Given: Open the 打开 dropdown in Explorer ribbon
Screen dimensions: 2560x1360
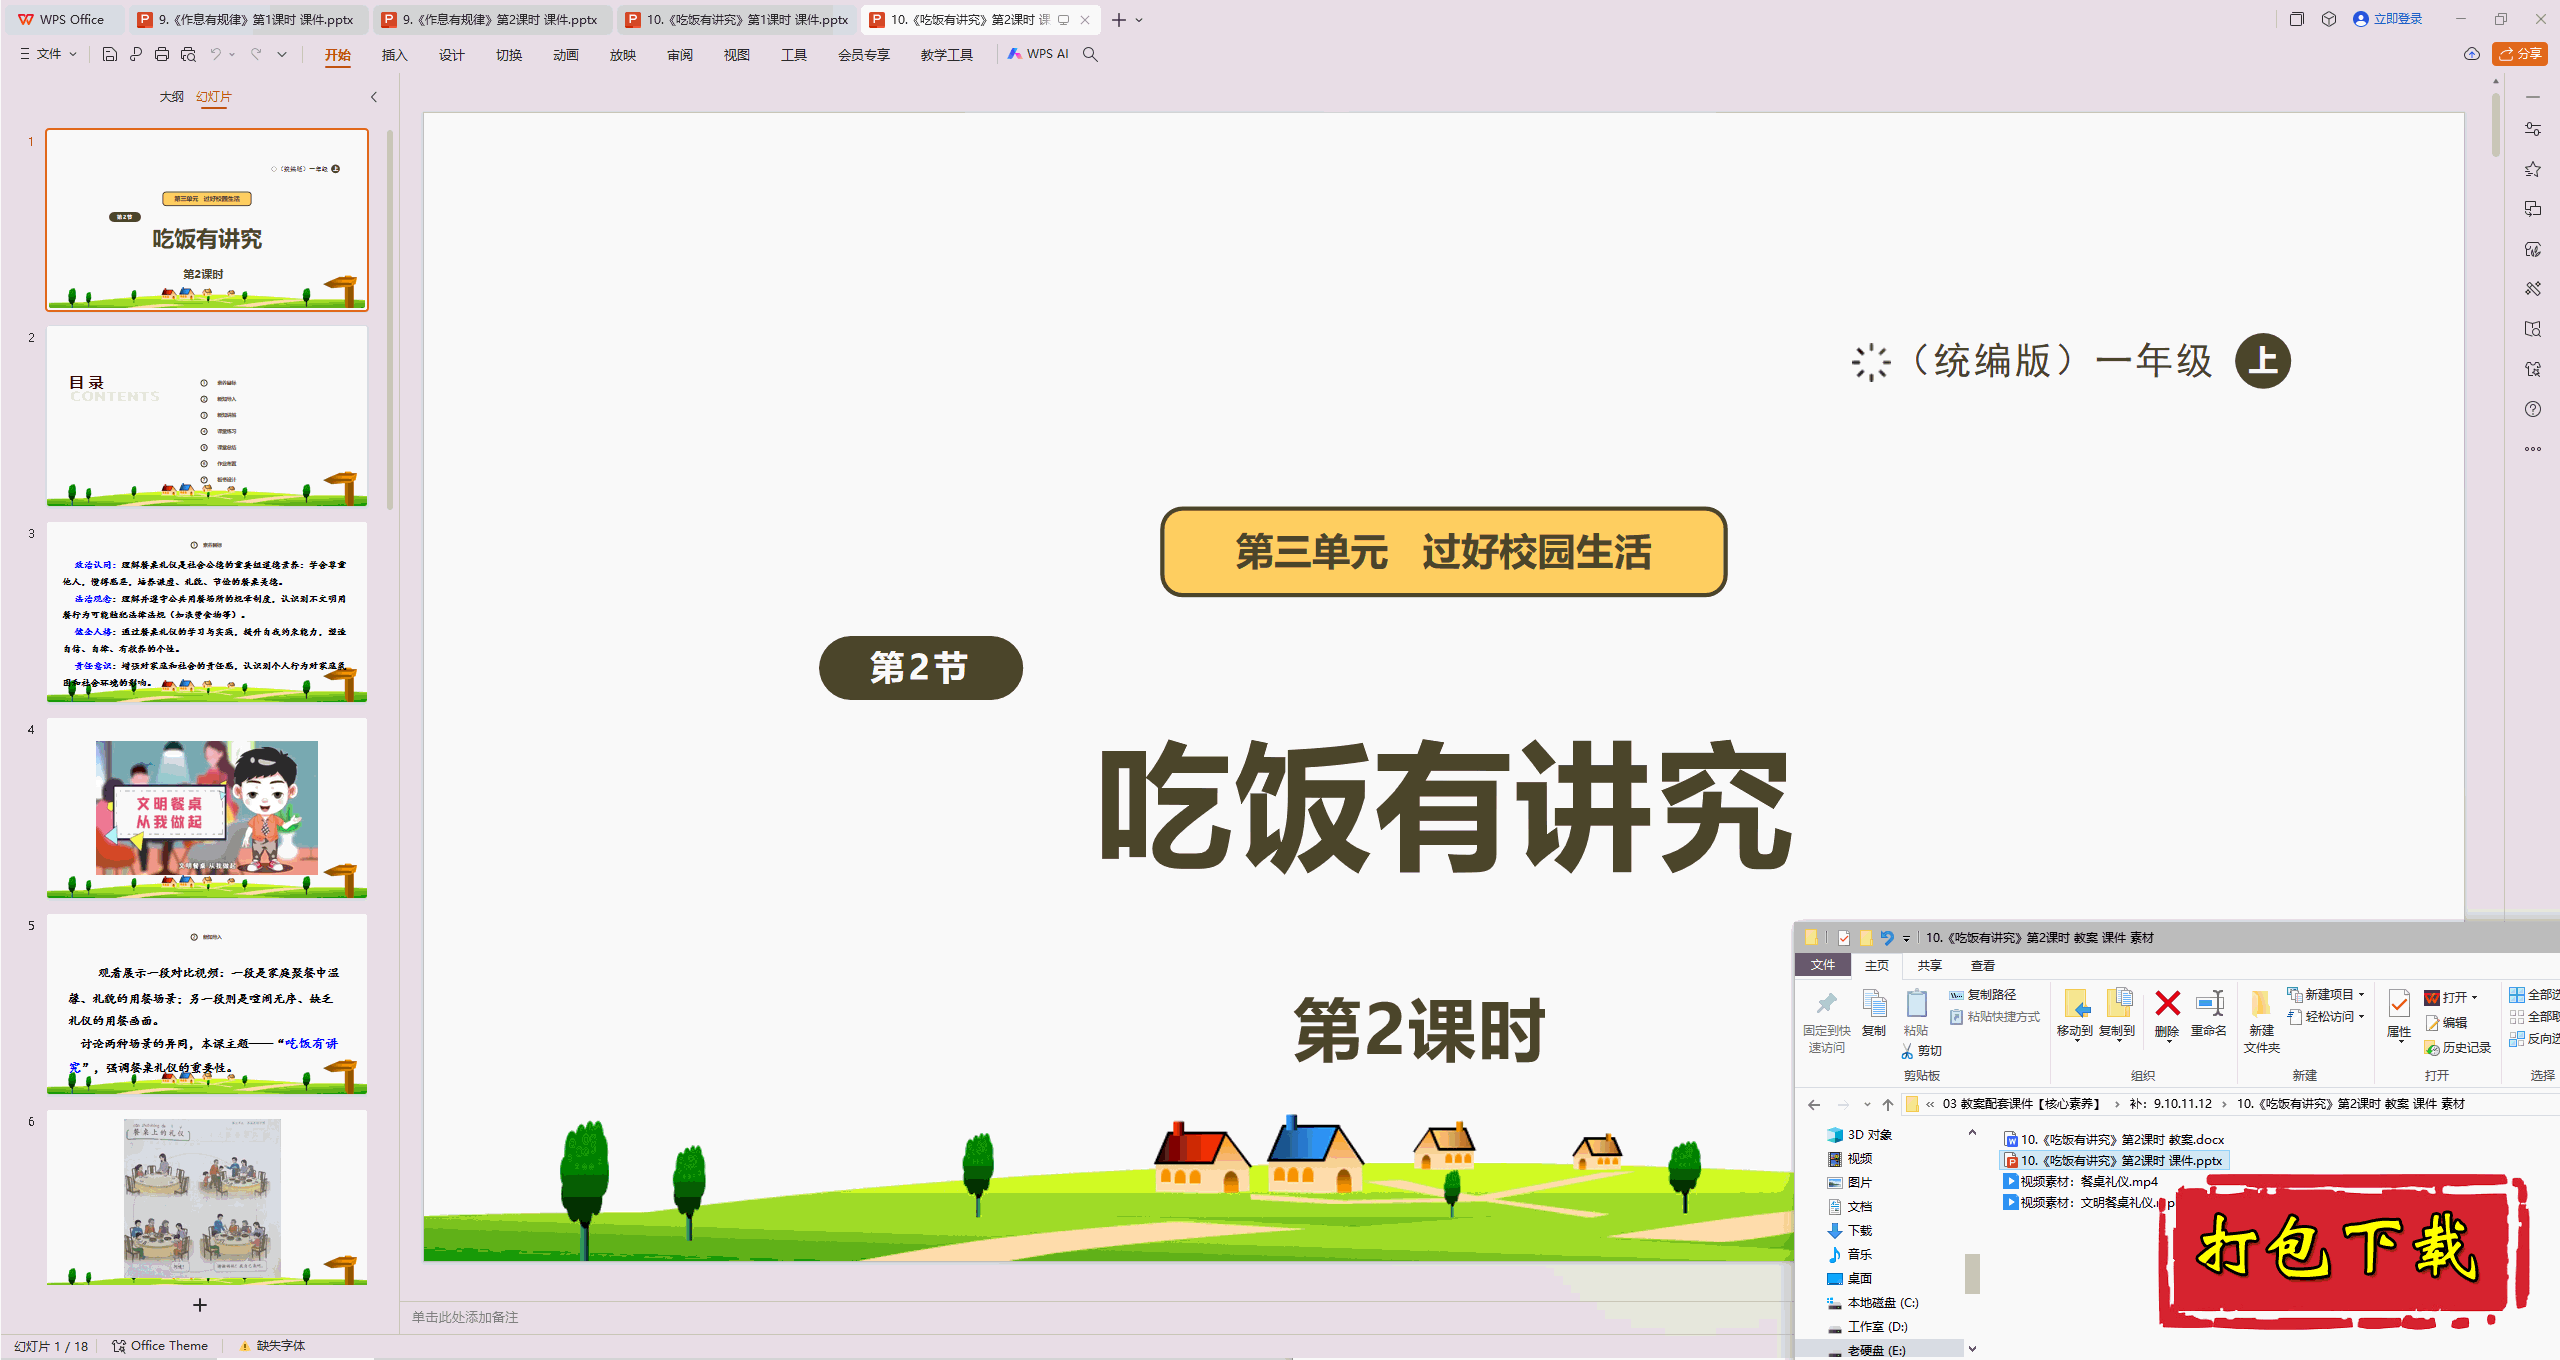Looking at the screenshot, I should click(x=2451, y=997).
